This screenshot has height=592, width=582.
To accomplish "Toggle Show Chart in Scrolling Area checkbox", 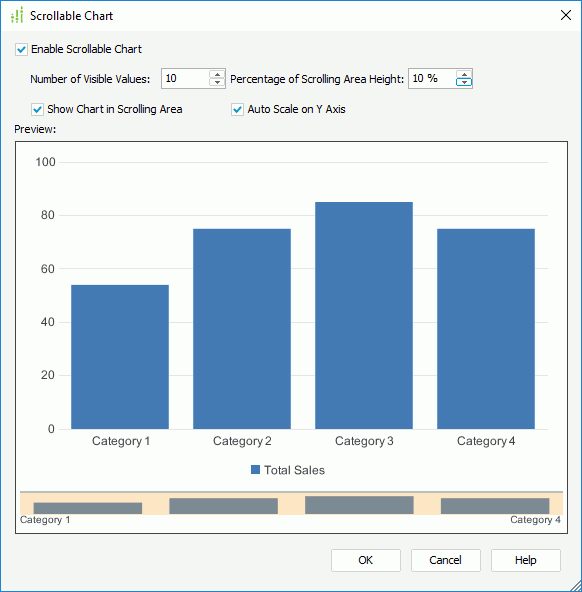I will (37, 109).
